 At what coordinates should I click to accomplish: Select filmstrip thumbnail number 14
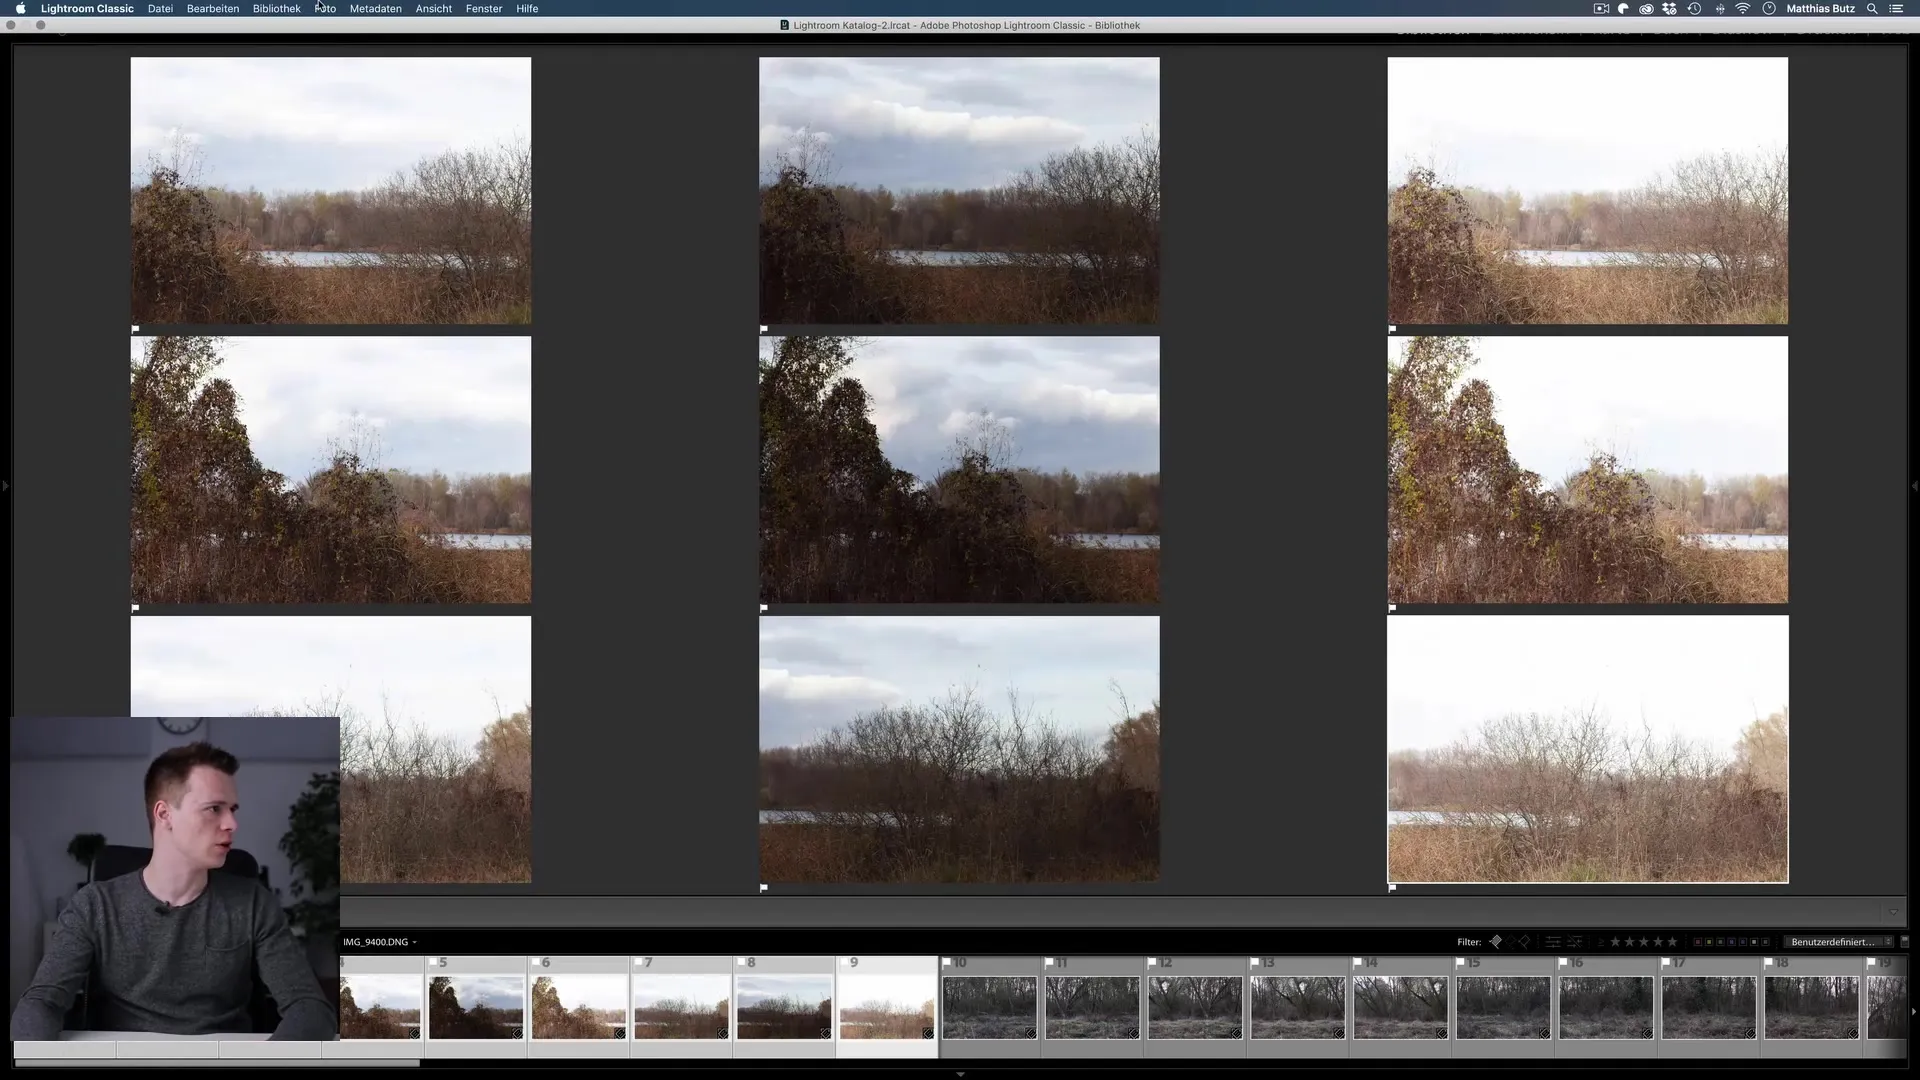click(1401, 1007)
